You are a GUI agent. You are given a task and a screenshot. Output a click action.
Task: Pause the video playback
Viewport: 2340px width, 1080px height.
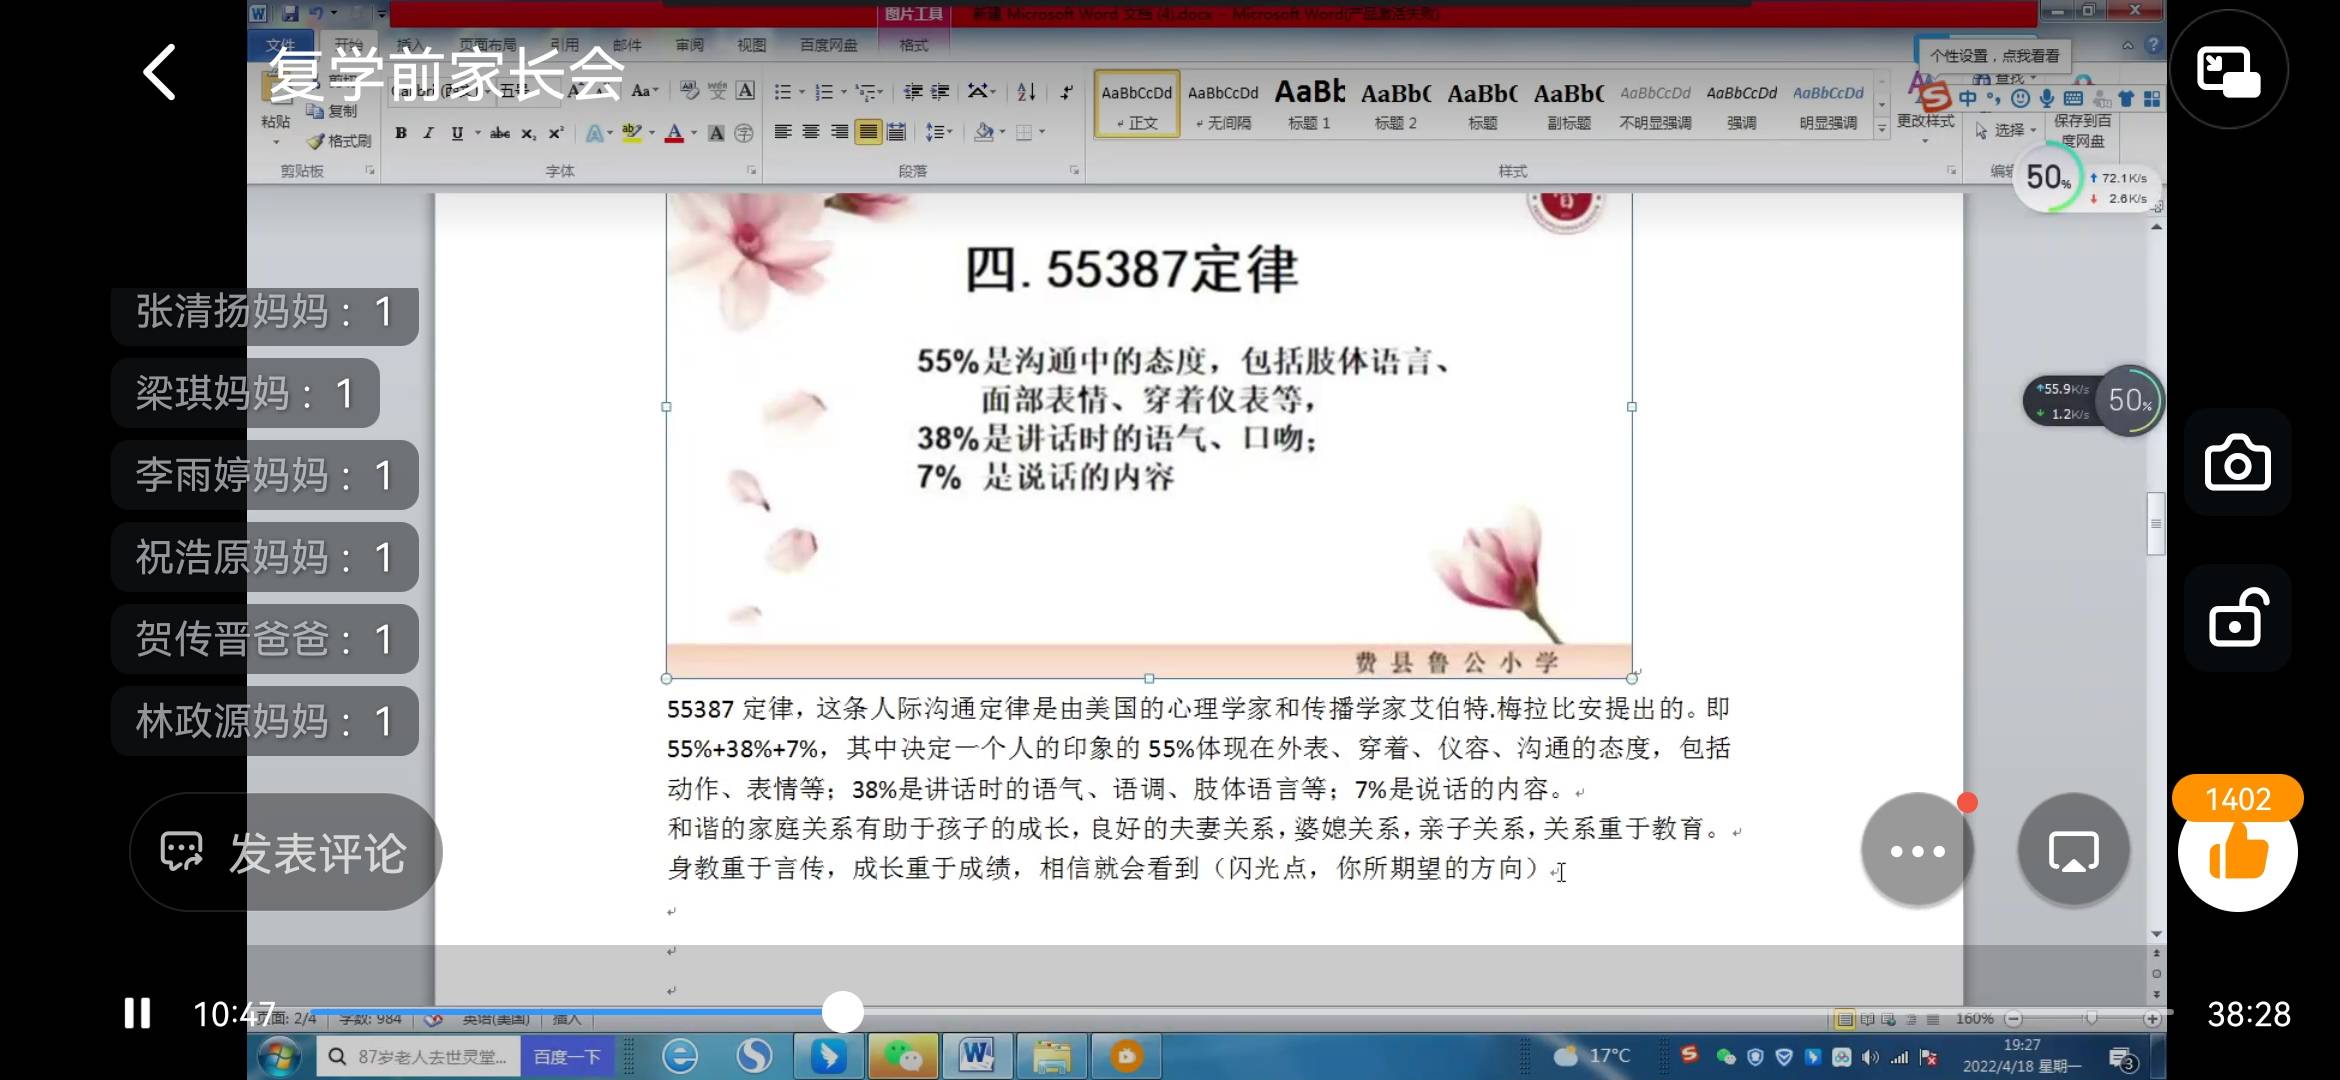click(x=137, y=1013)
